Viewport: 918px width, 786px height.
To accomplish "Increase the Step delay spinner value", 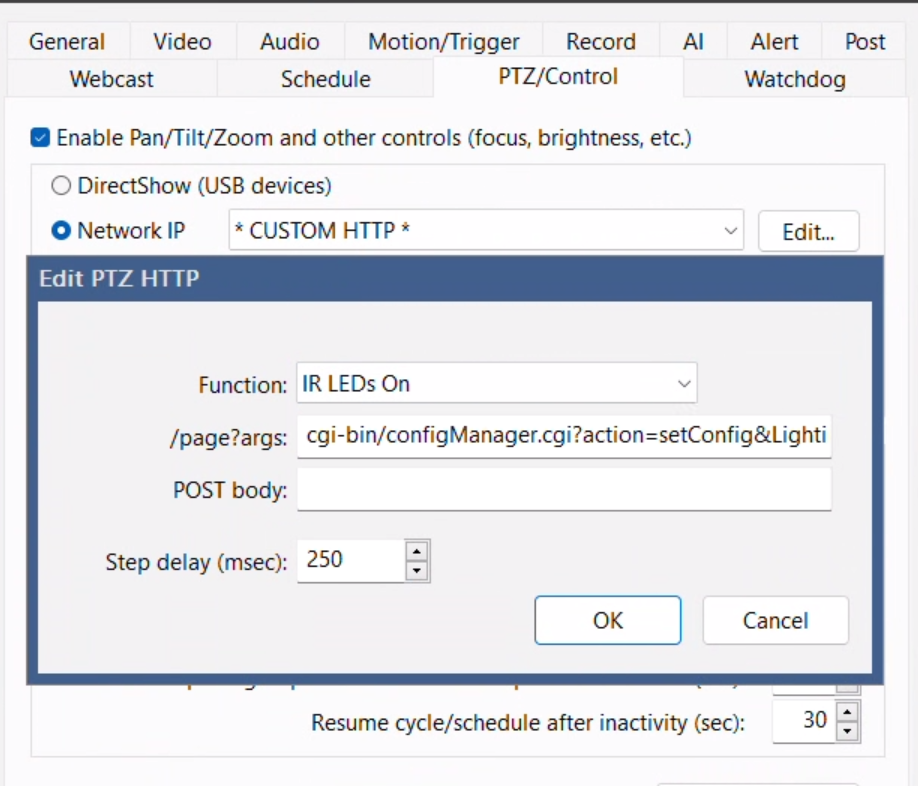I will click(x=418, y=550).
